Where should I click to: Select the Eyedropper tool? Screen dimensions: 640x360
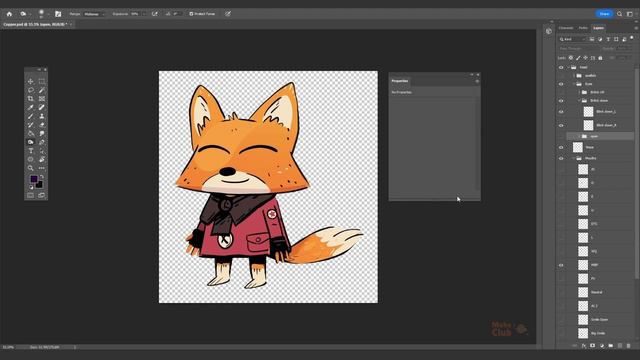click(31, 107)
